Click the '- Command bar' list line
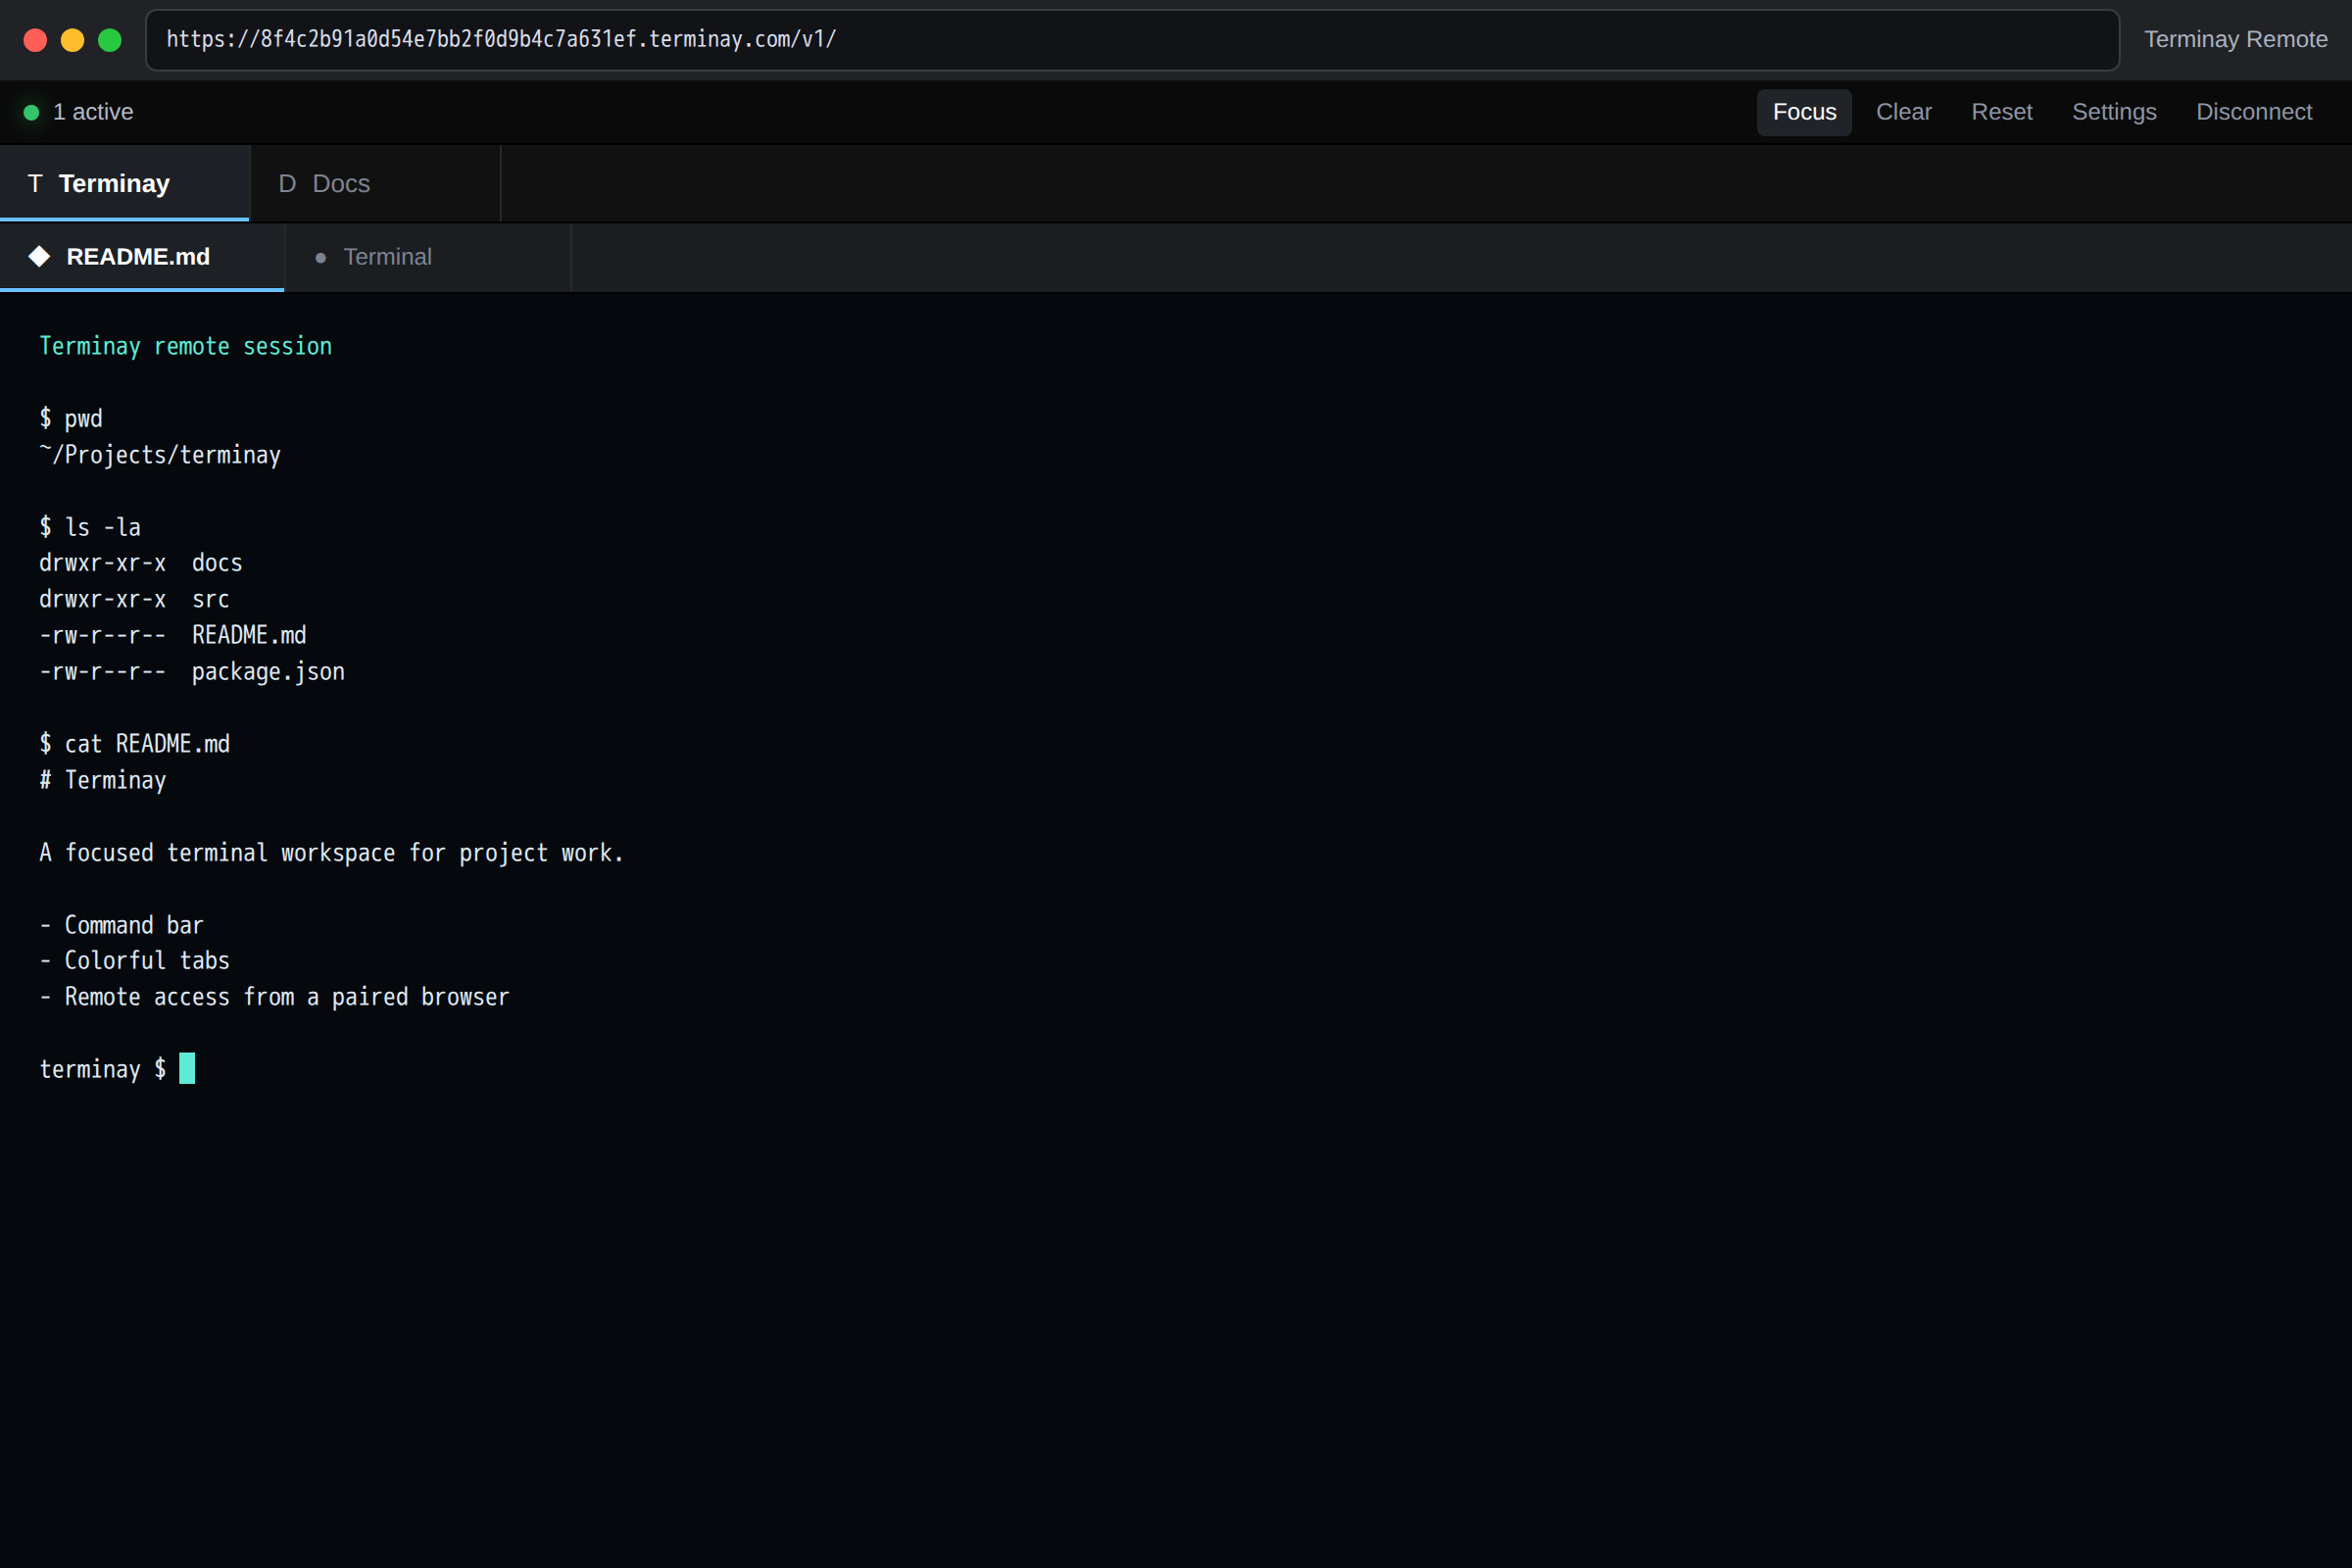This screenshot has height=1568, width=2352. point(121,925)
